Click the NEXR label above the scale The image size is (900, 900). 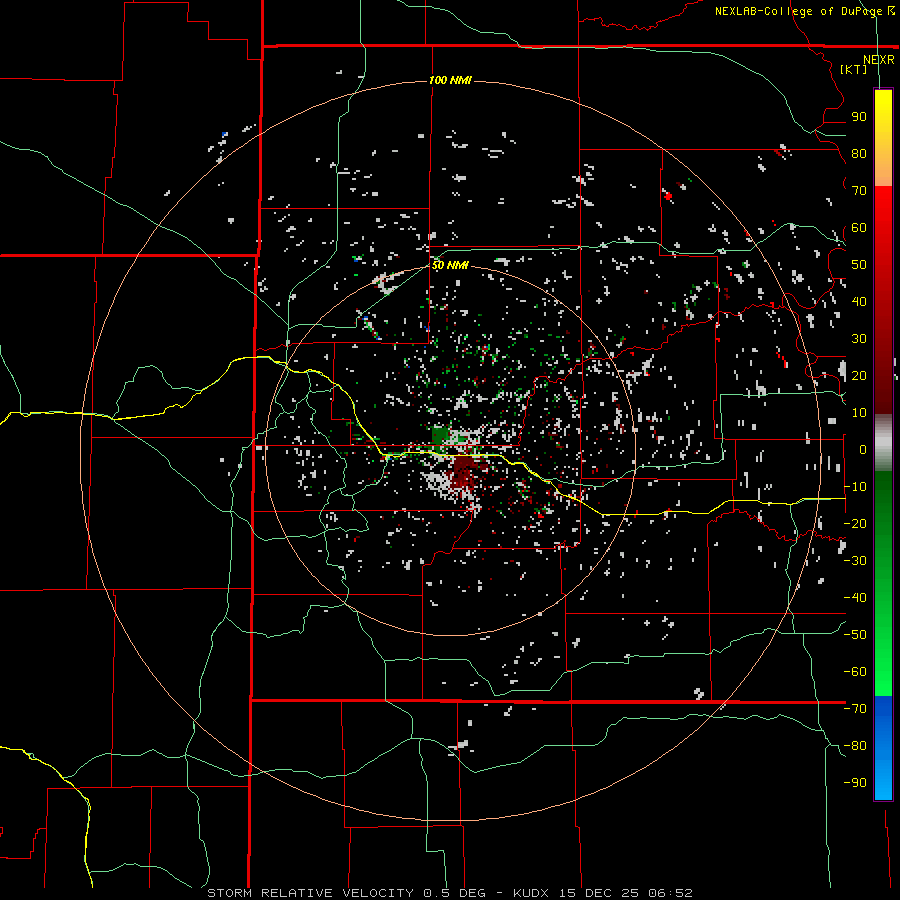[x=879, y=60]
